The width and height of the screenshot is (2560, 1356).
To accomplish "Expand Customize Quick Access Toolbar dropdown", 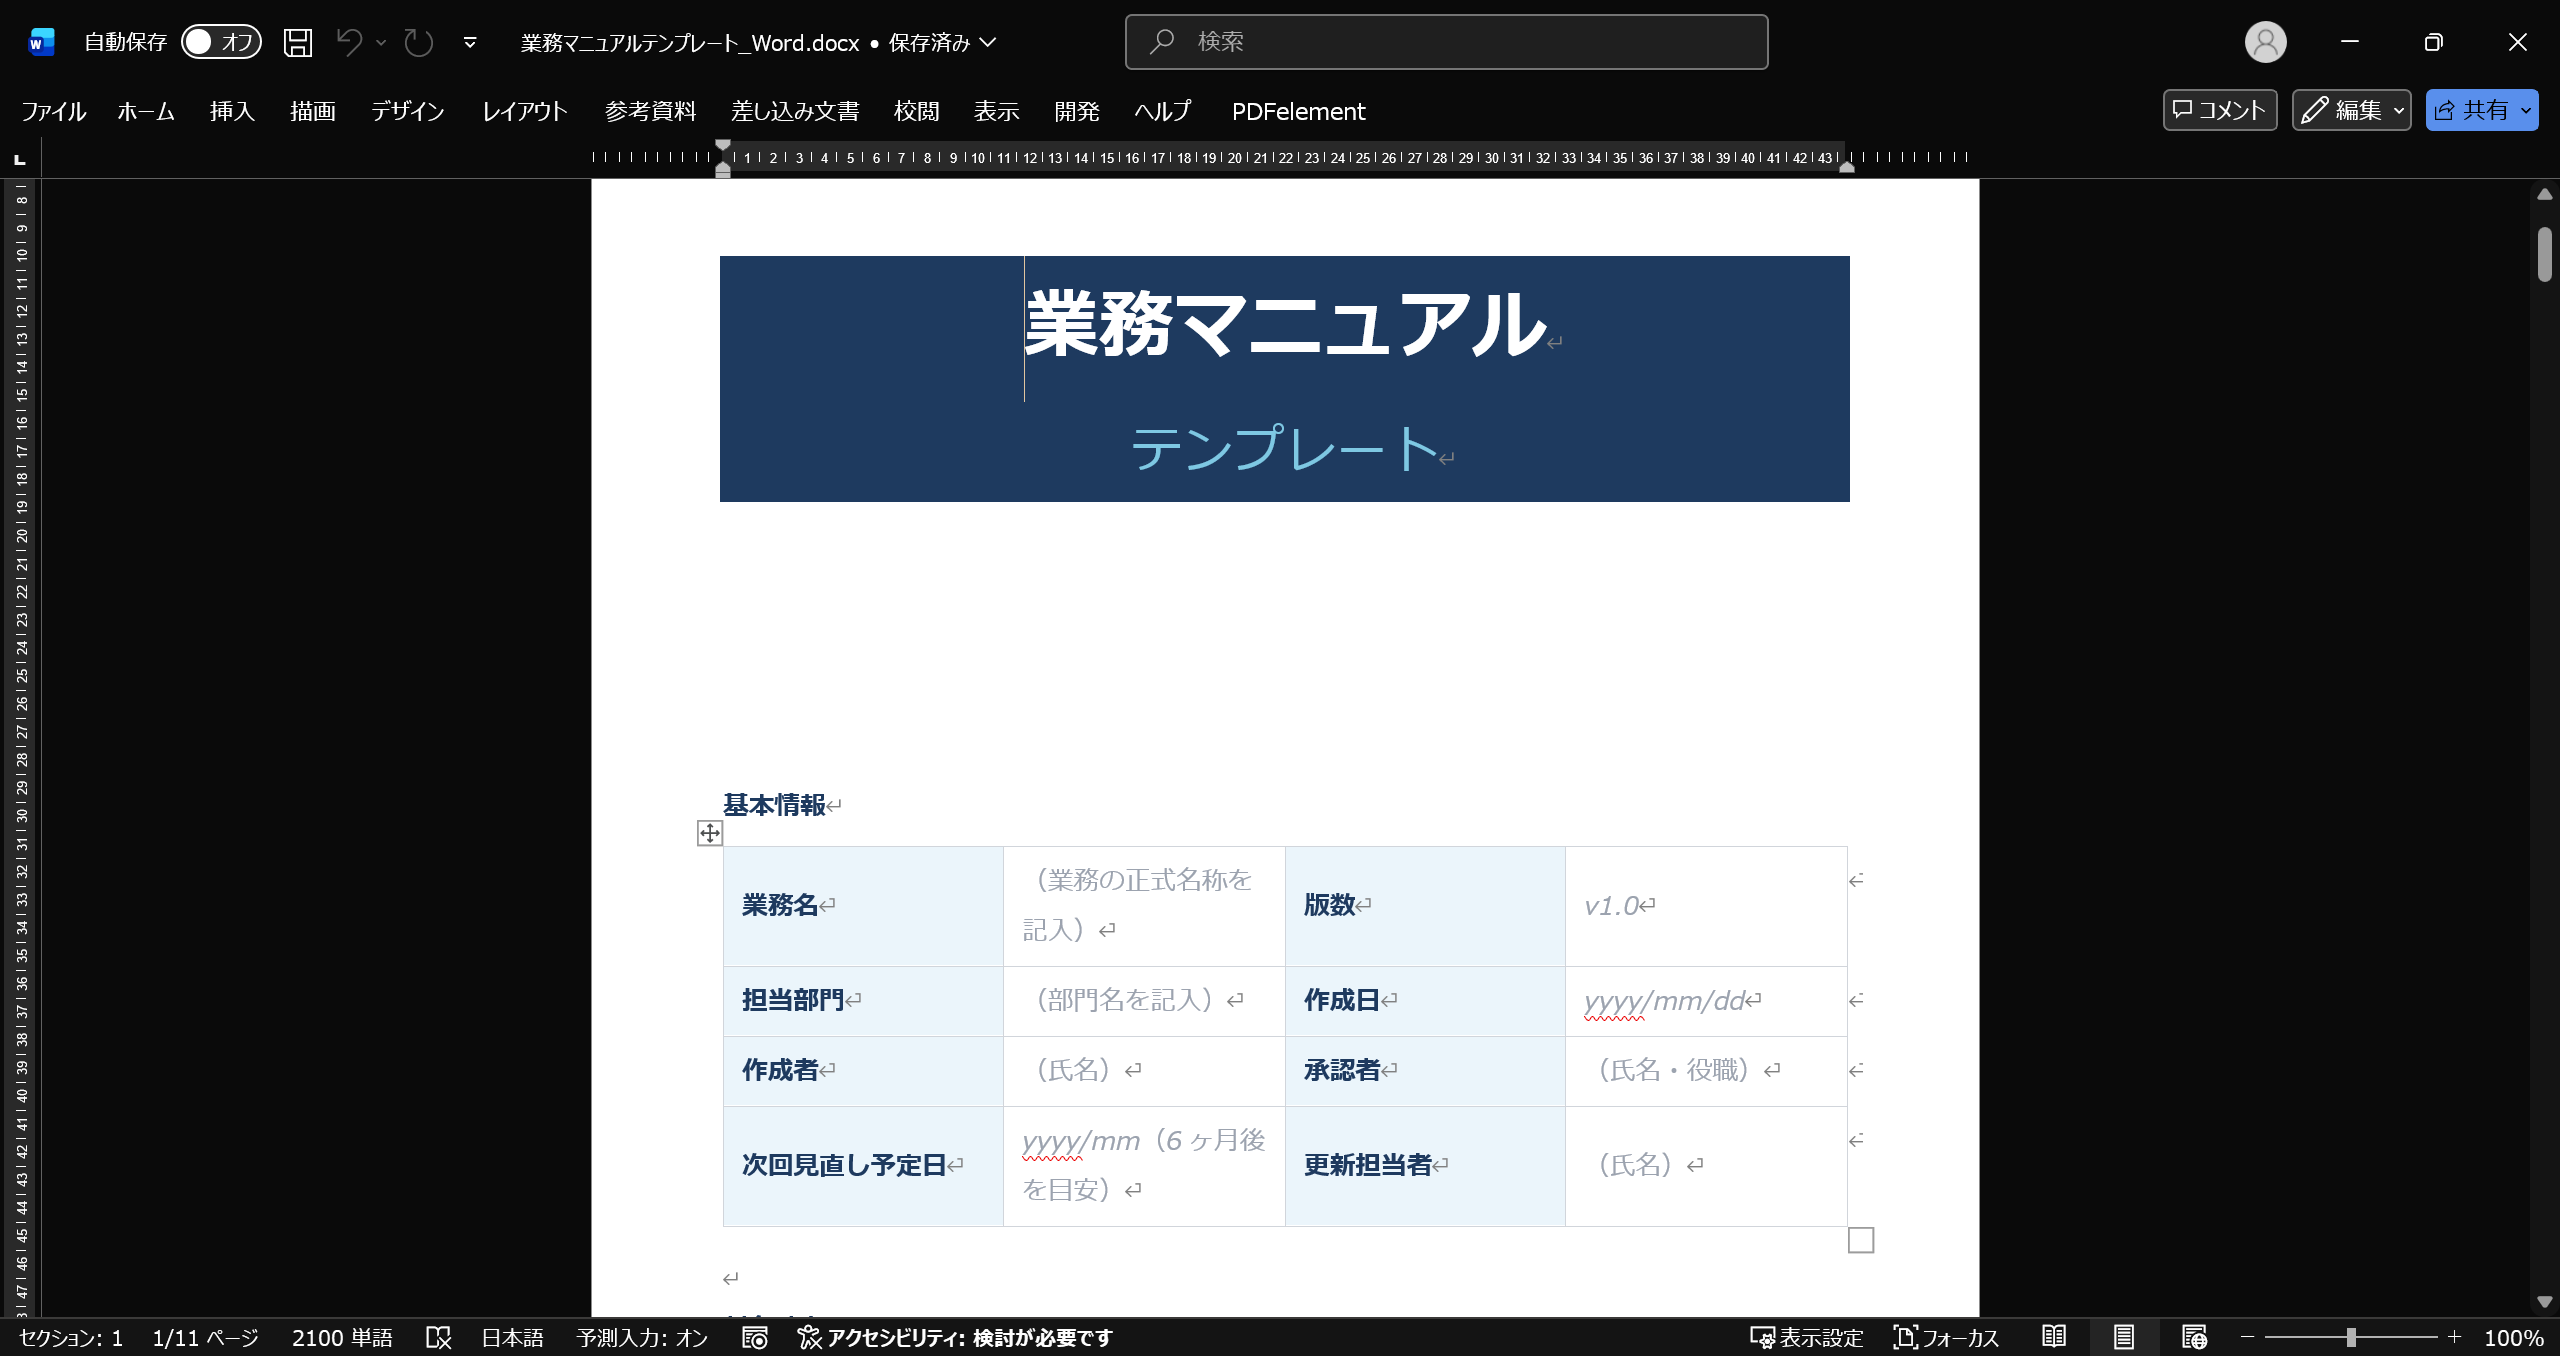I will click(x=470, y=42).
